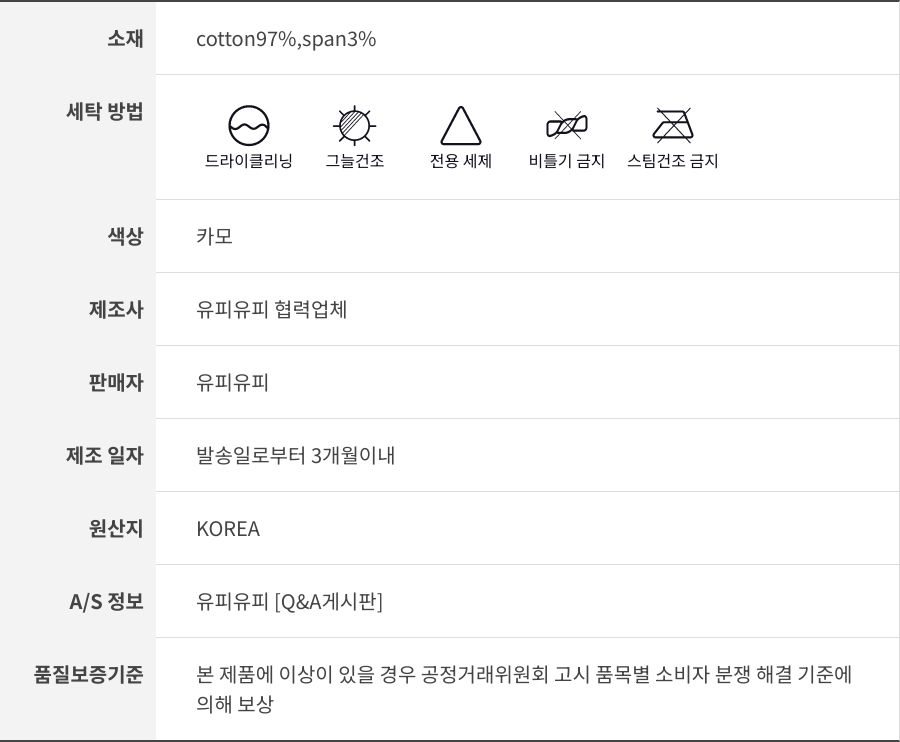The image size is (900, 742).
Task: Click the 스팀건조 금지 caption text
Action: (672, 161)
